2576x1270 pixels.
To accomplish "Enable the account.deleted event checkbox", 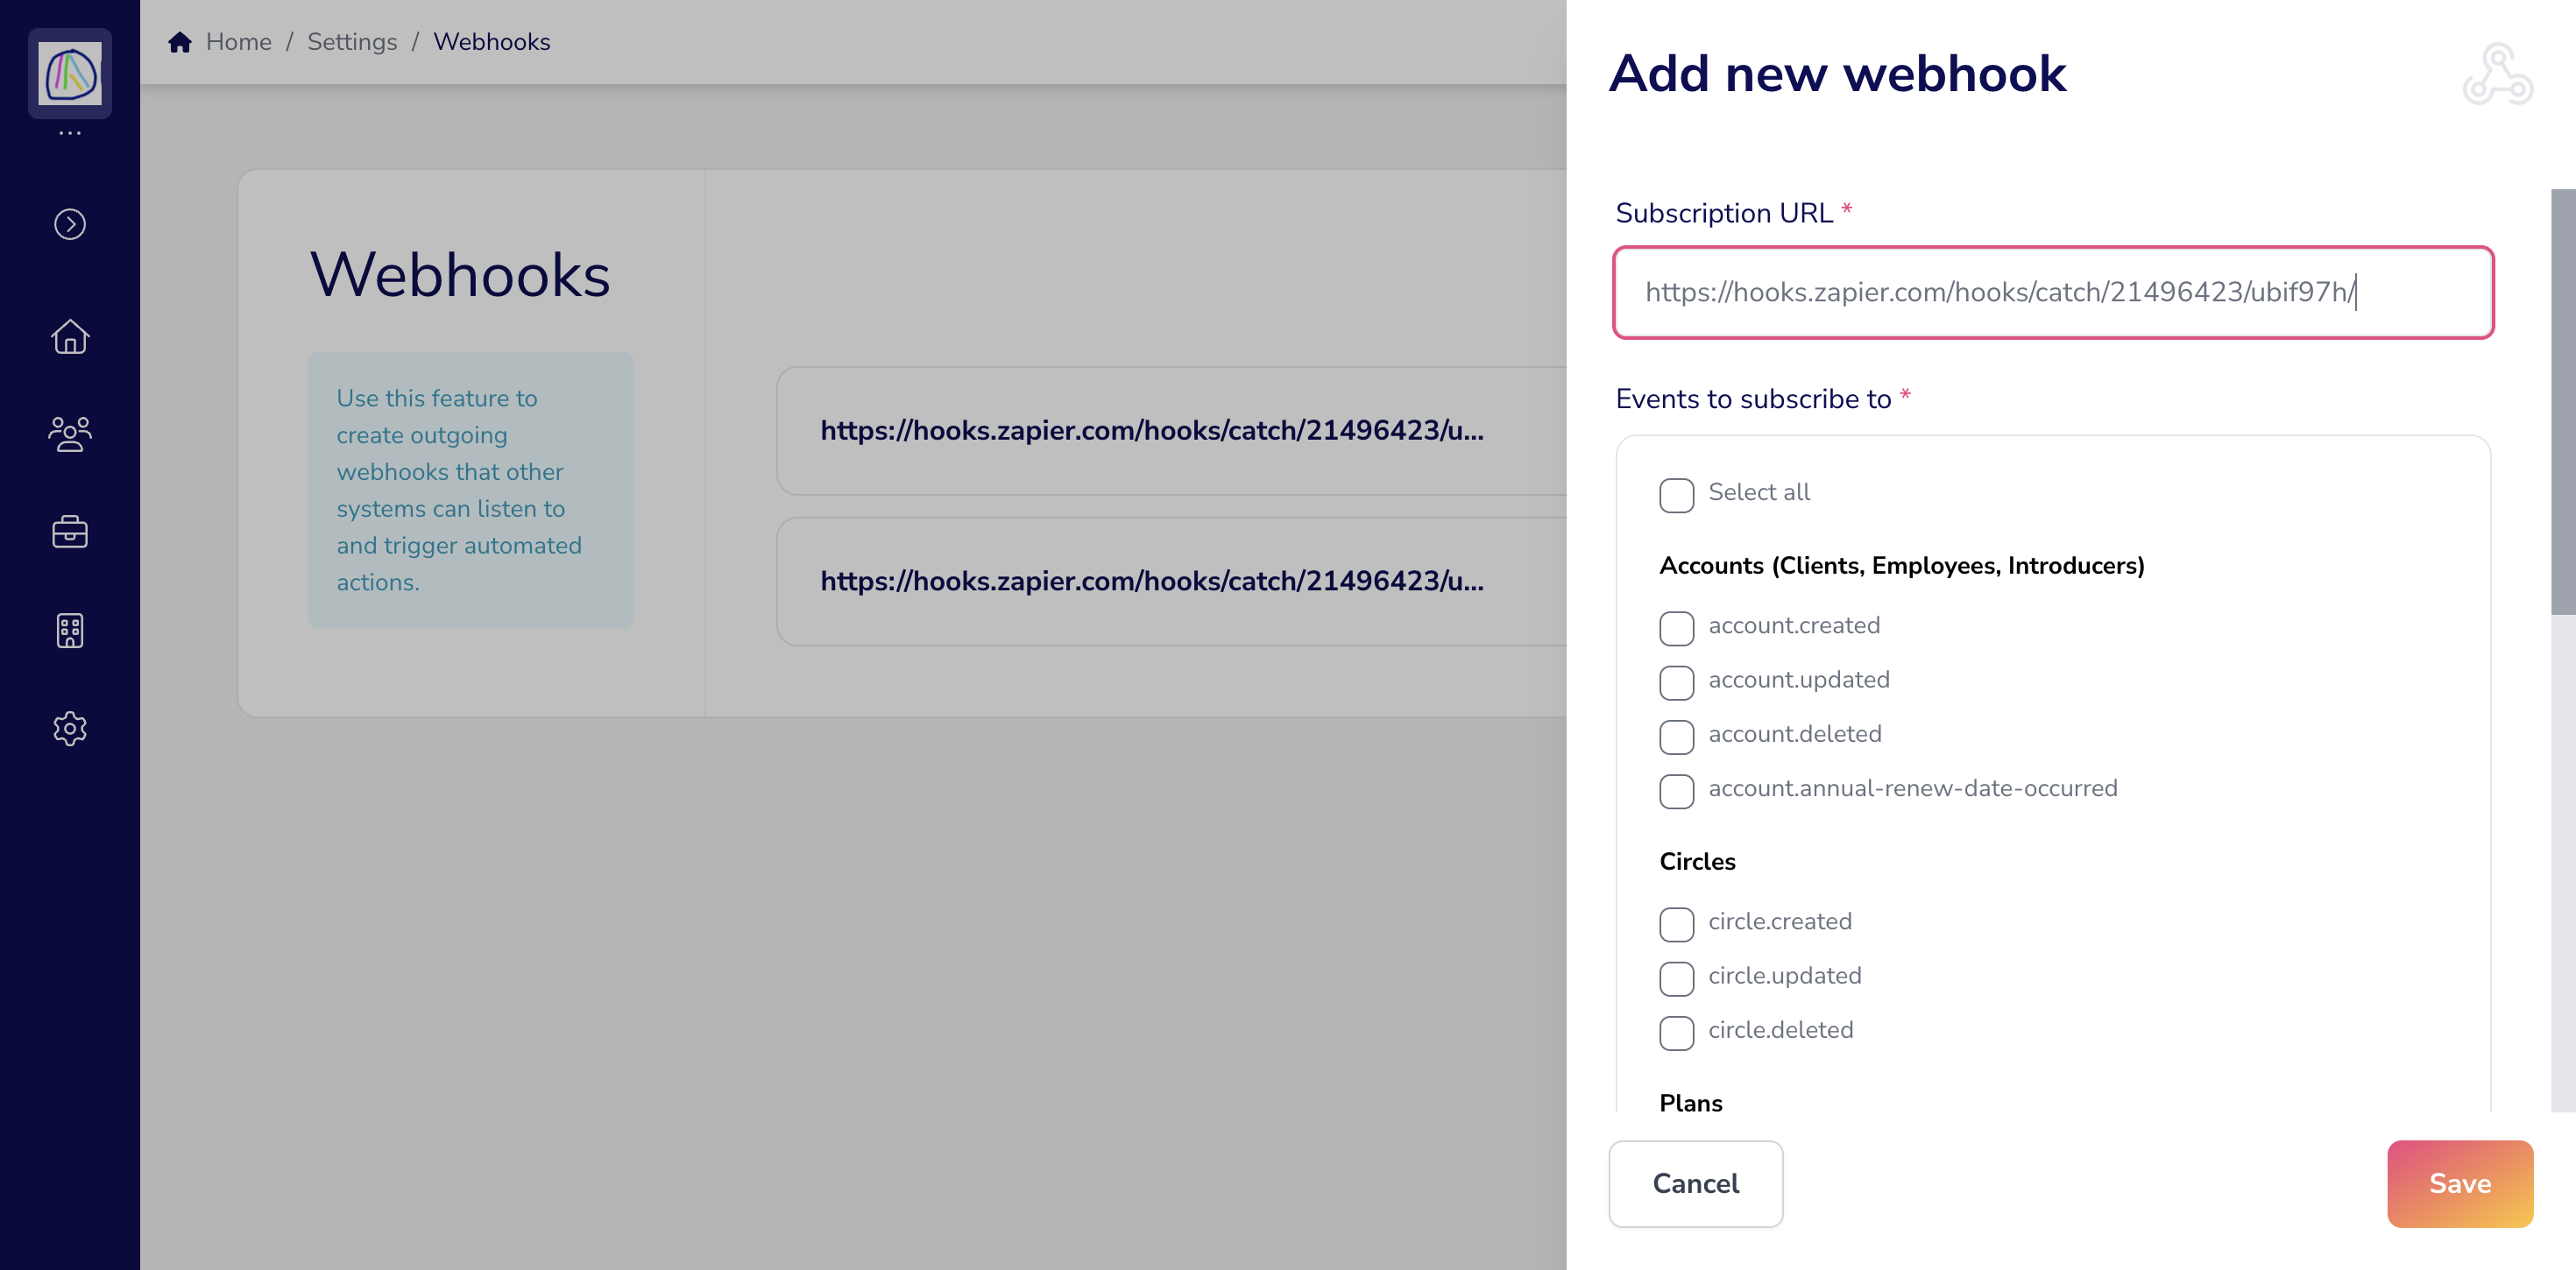I will tap(1677, 737).
